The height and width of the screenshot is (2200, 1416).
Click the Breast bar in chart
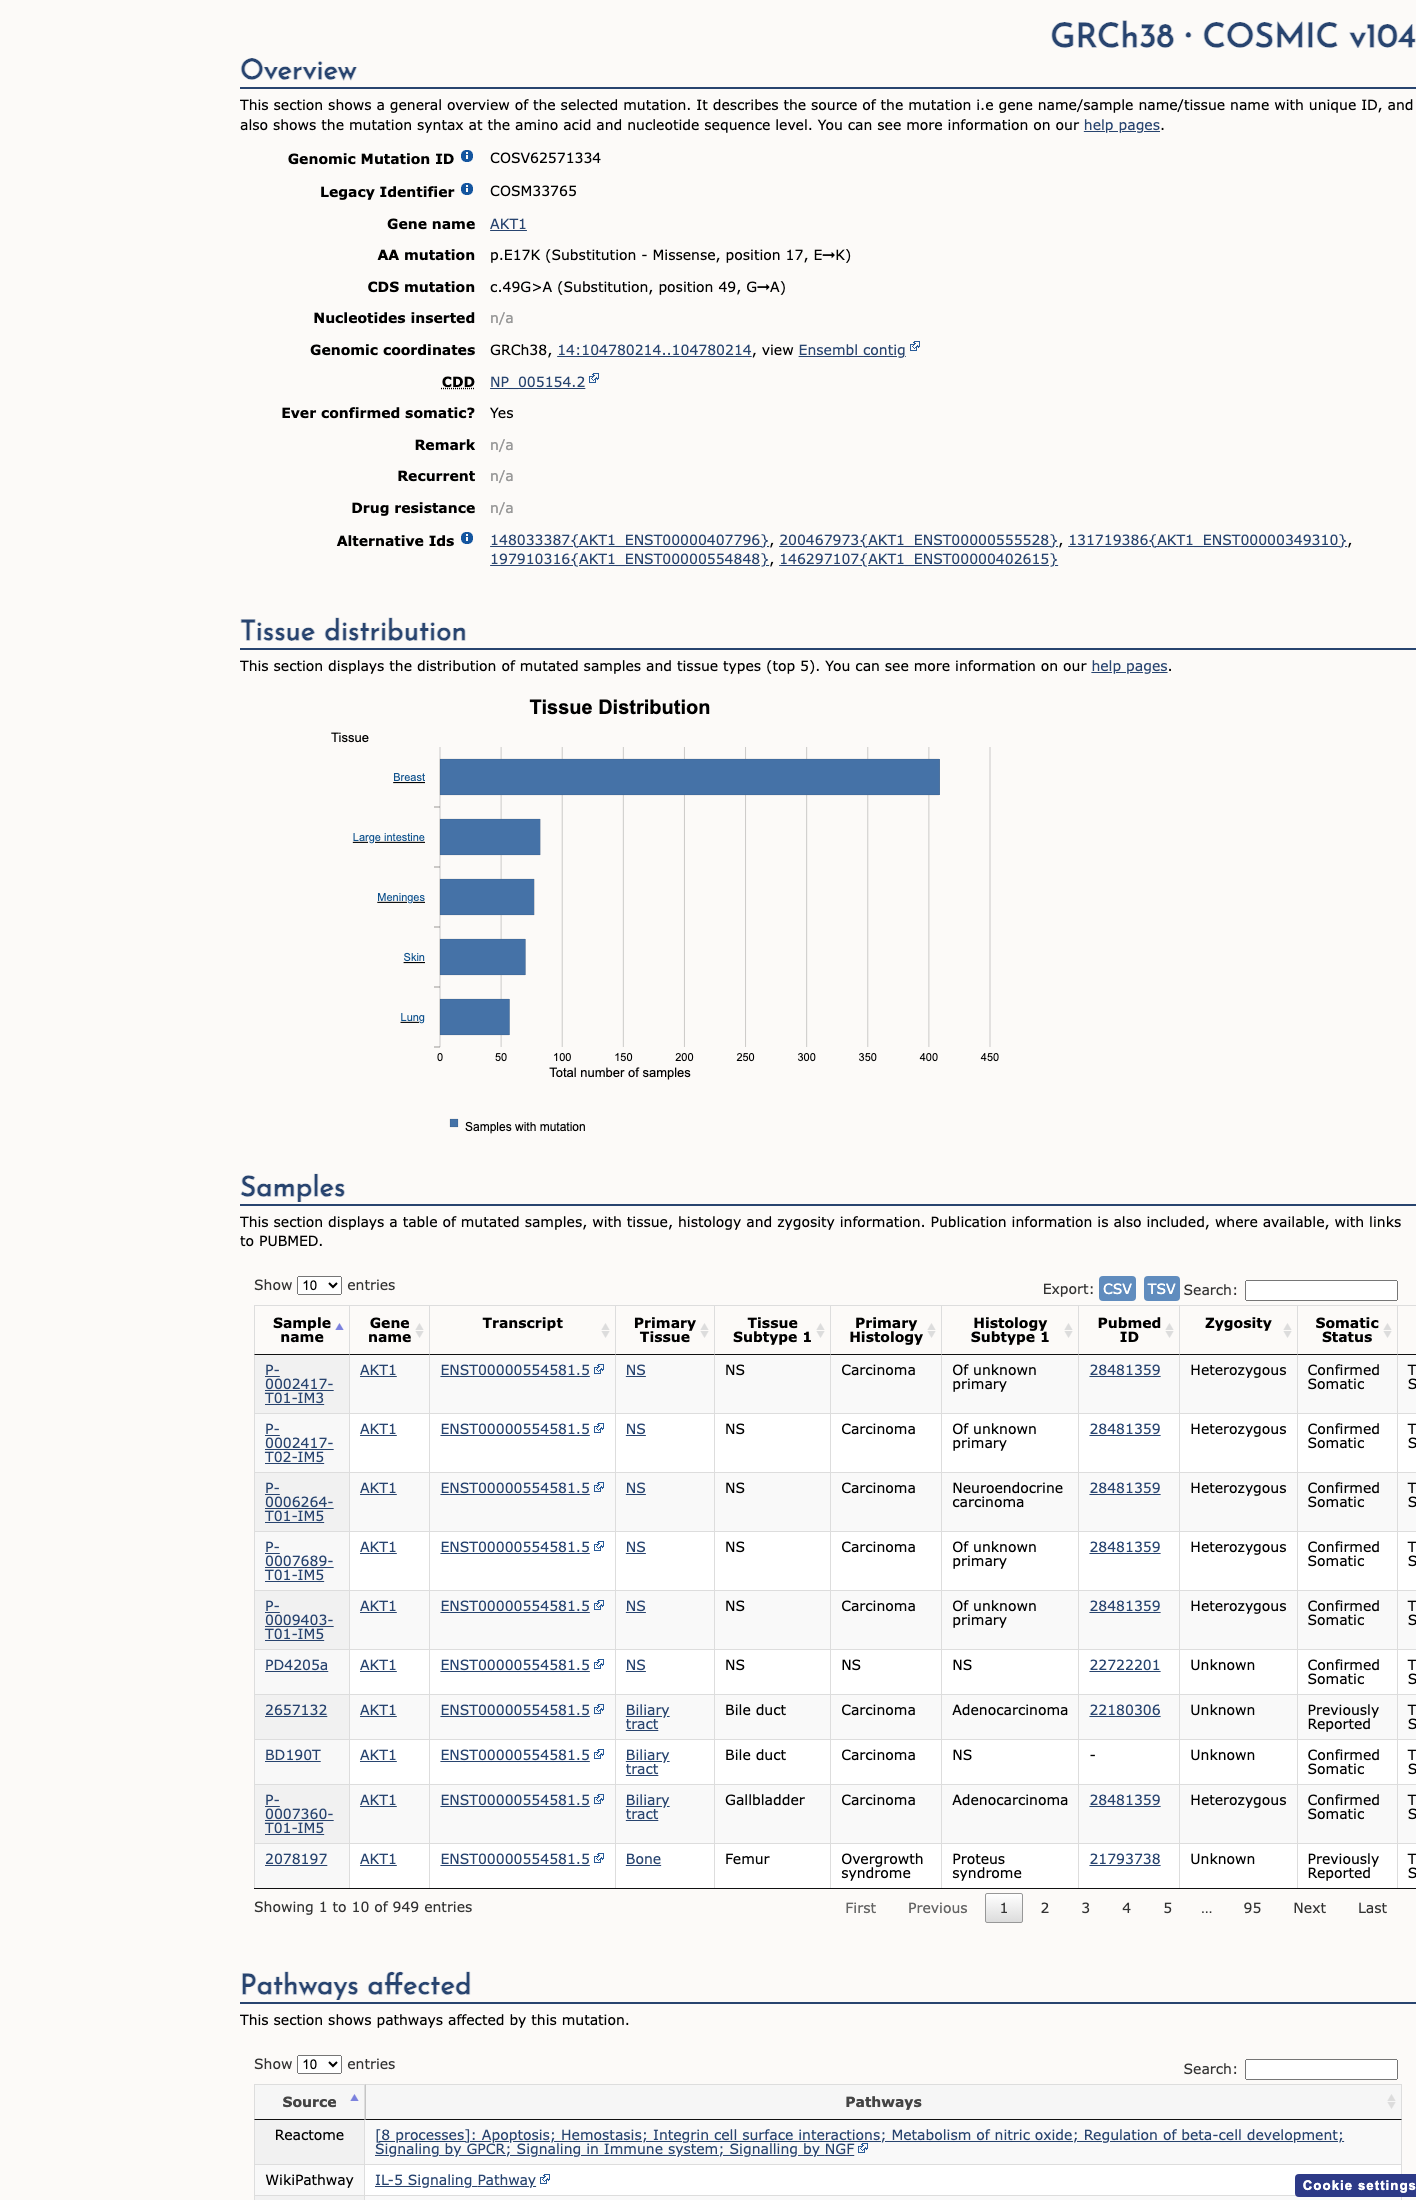point(690,777)
